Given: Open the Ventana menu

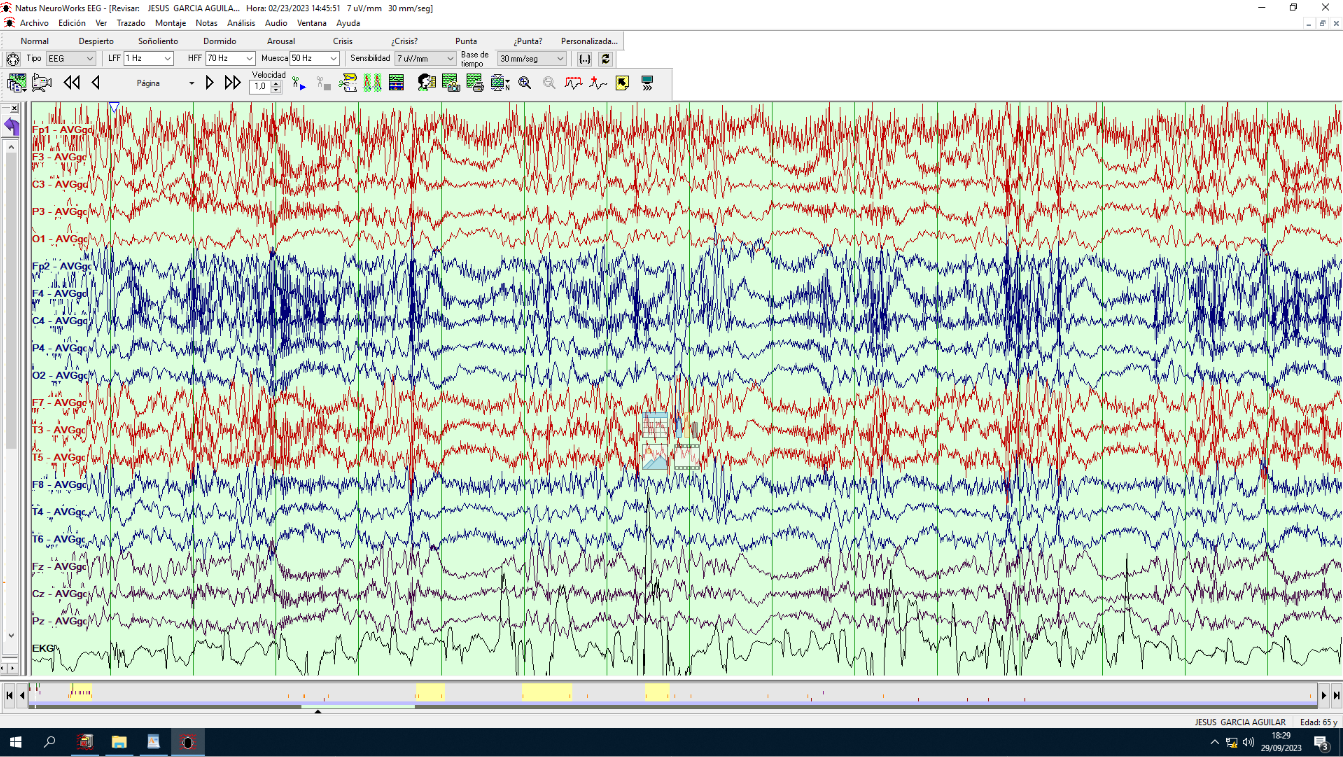Looking at the screenshot, I should click(x=312, y=23).
